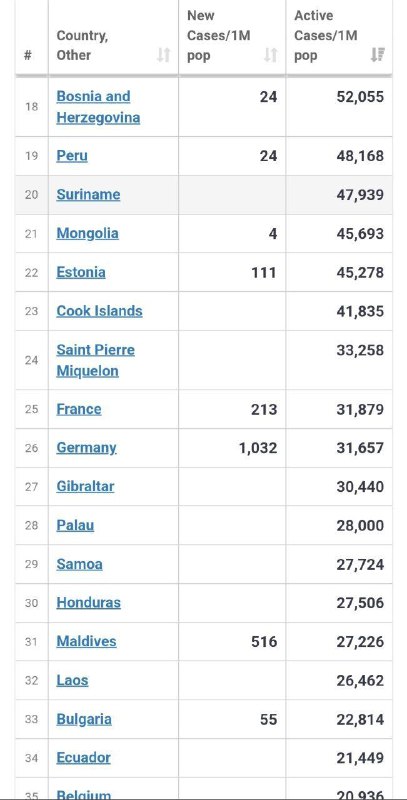Open the Palau country link

coord(75,525)
